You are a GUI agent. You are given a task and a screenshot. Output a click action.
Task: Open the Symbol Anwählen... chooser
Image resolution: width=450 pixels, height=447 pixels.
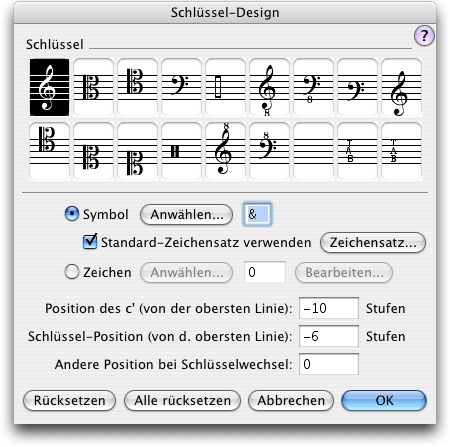[x=187, y=215]
